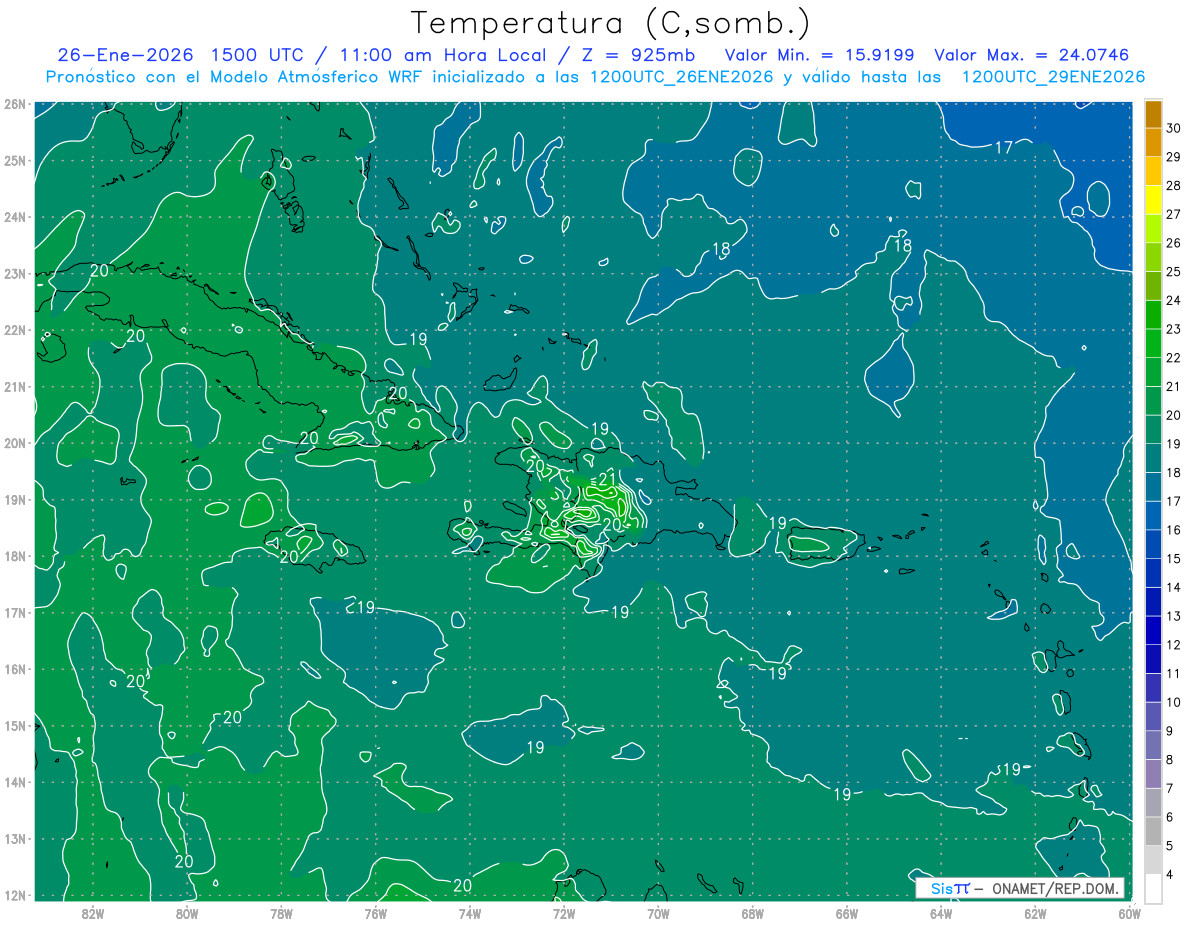Viewport: 1200px width, 927px height.
Task: Click the "25N" latitude axis label
Action: point(15,160)
